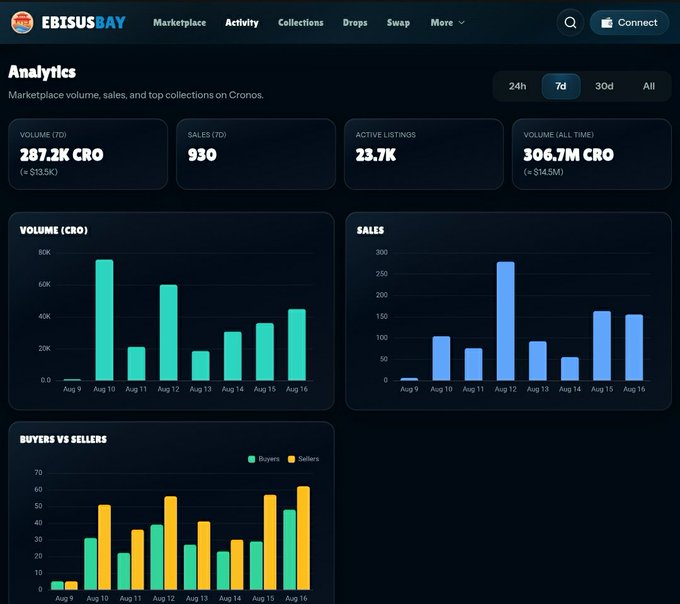680x604 pixels.
Task: Click the "BUYERS VS SELLERS" chart title
Action: tap(63, 439)
